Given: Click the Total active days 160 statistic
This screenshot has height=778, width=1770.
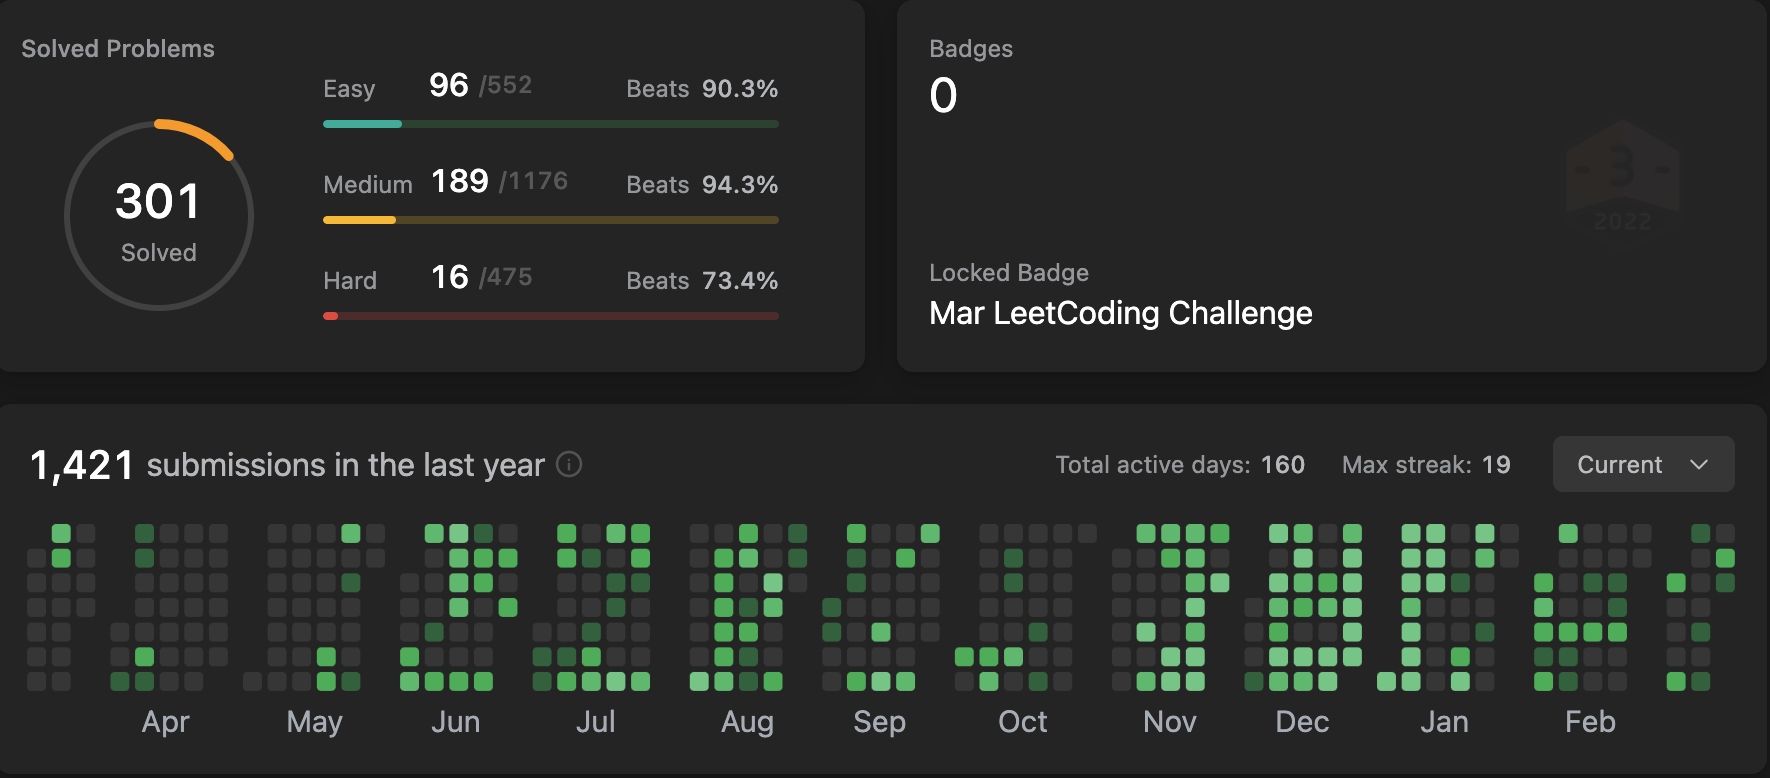Looking at the screenshot, I should pos(1179,465).
